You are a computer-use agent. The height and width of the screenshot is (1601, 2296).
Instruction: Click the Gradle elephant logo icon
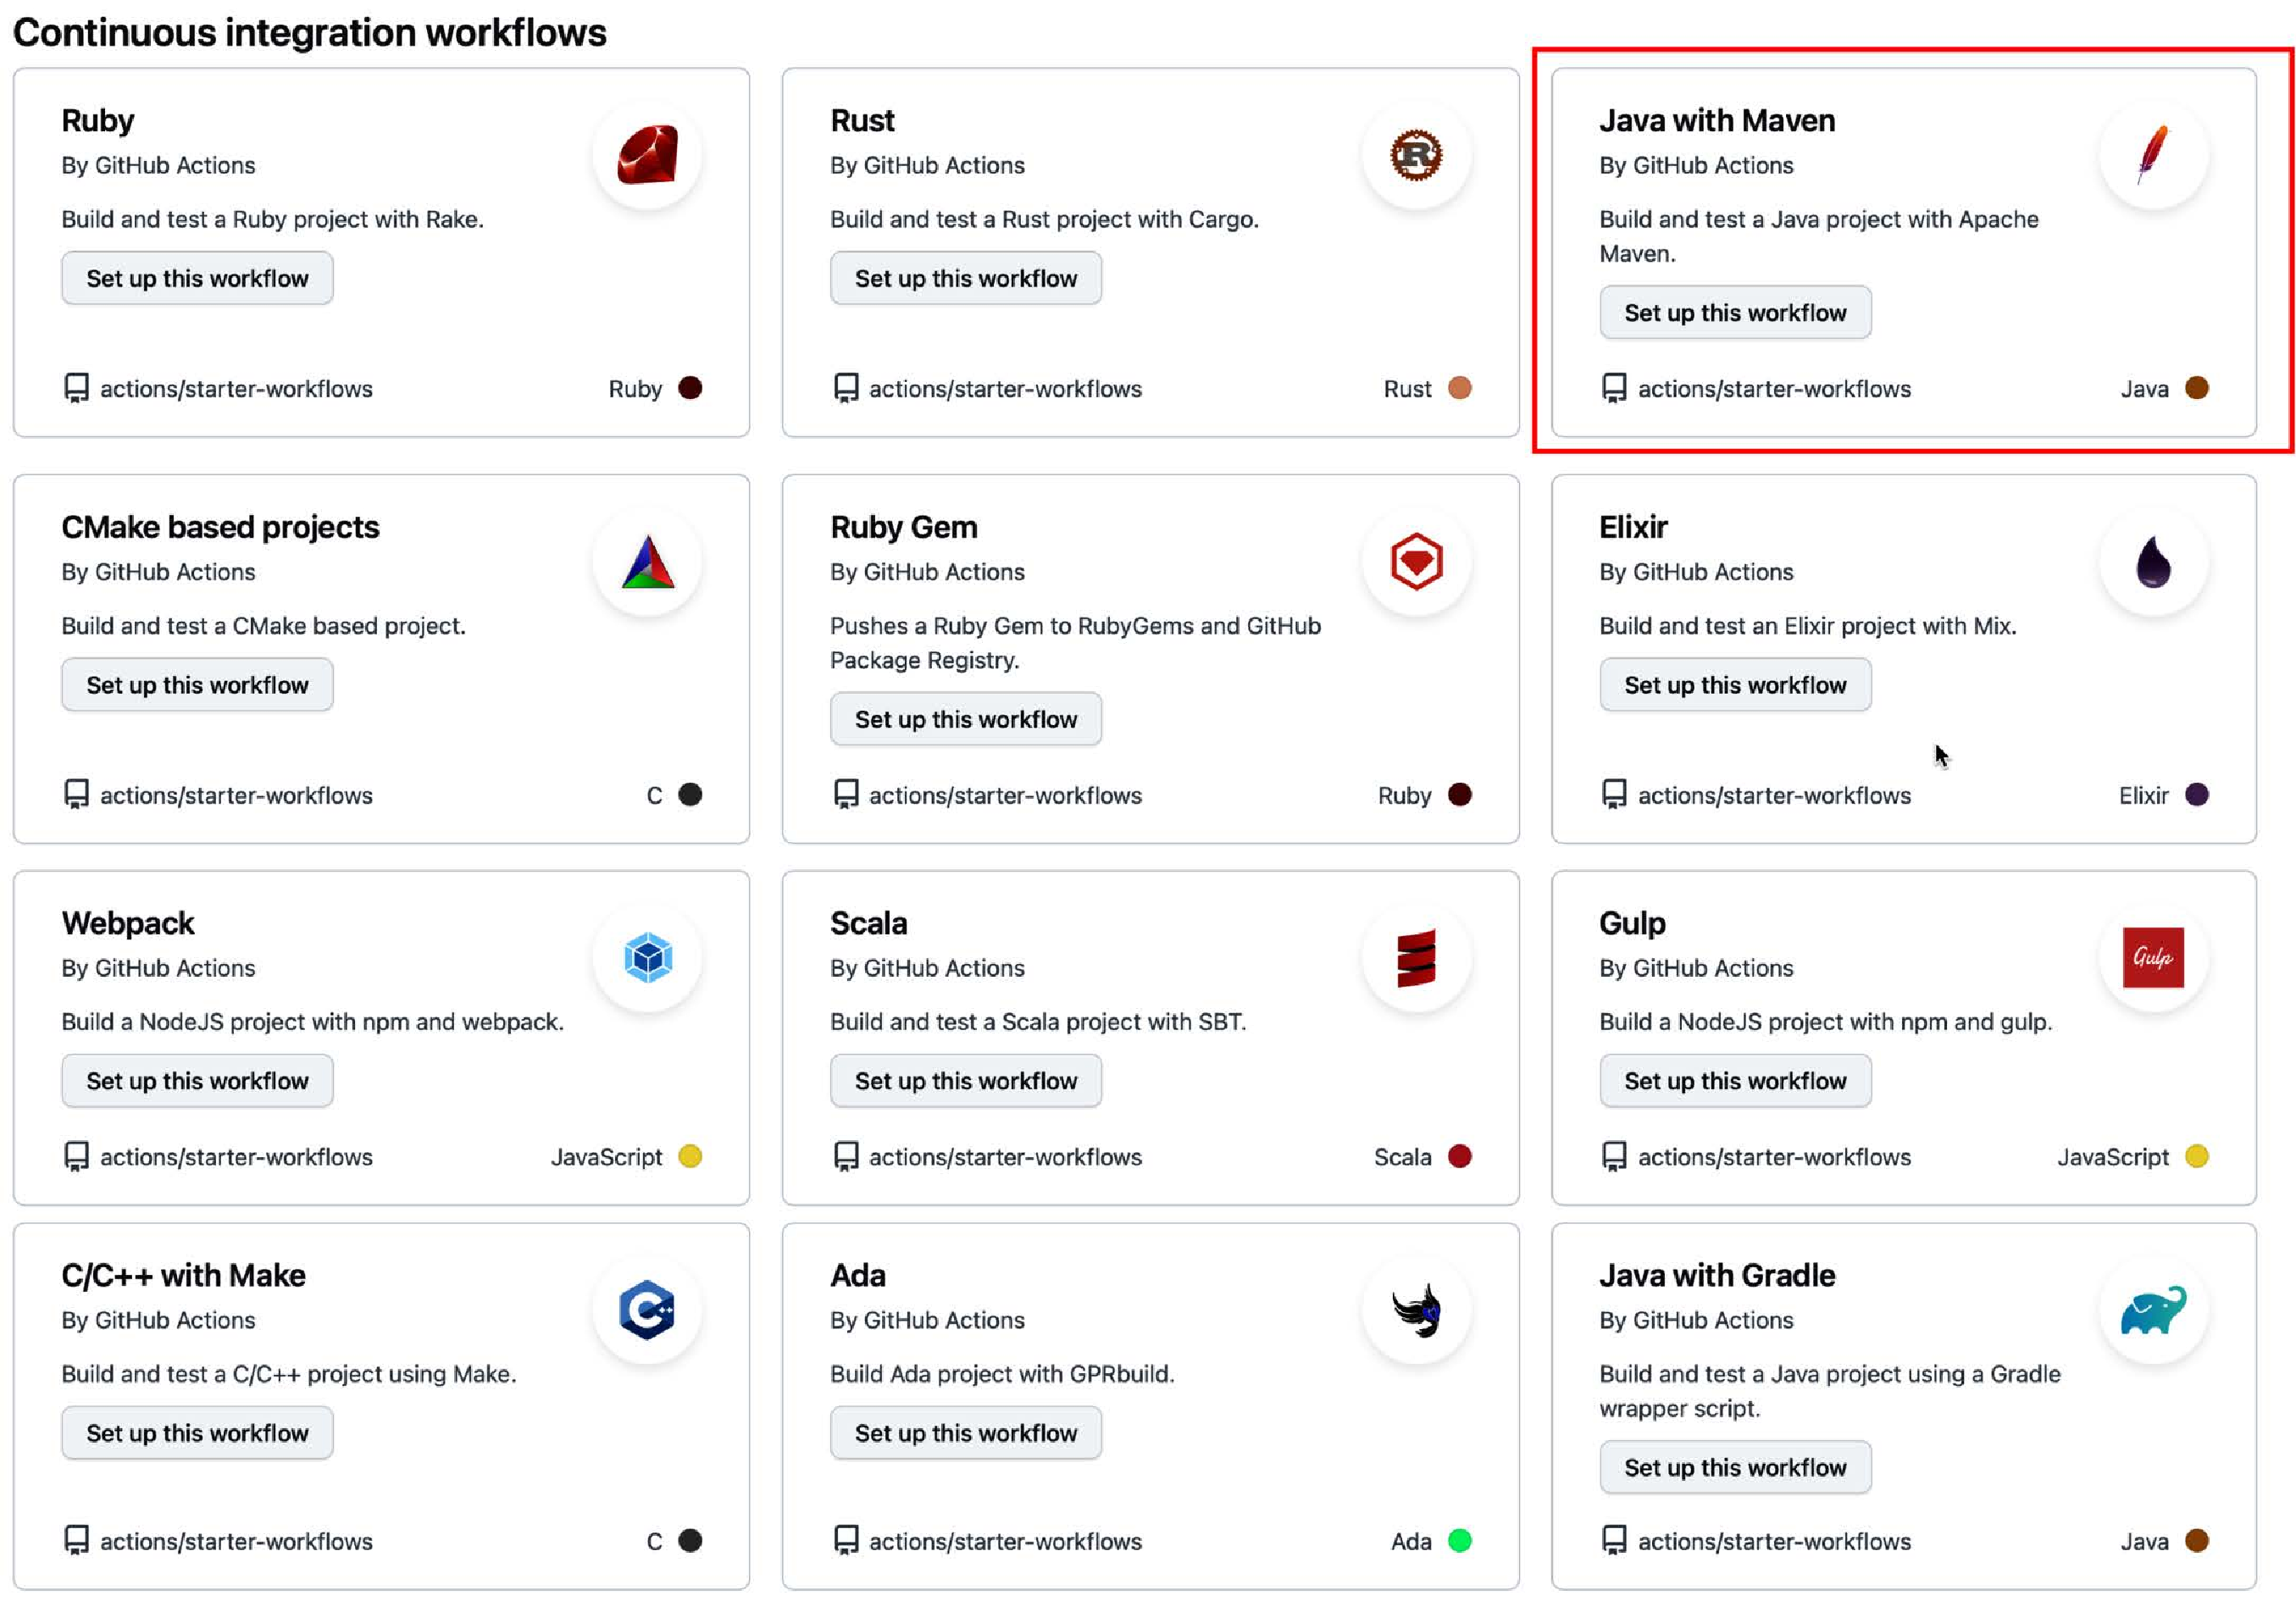point(2153,1310)
